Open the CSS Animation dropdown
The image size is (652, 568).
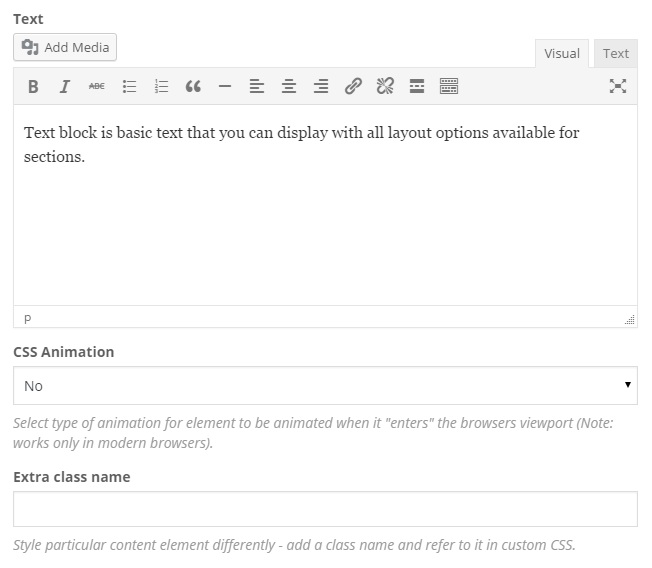[x=325, y=385]
